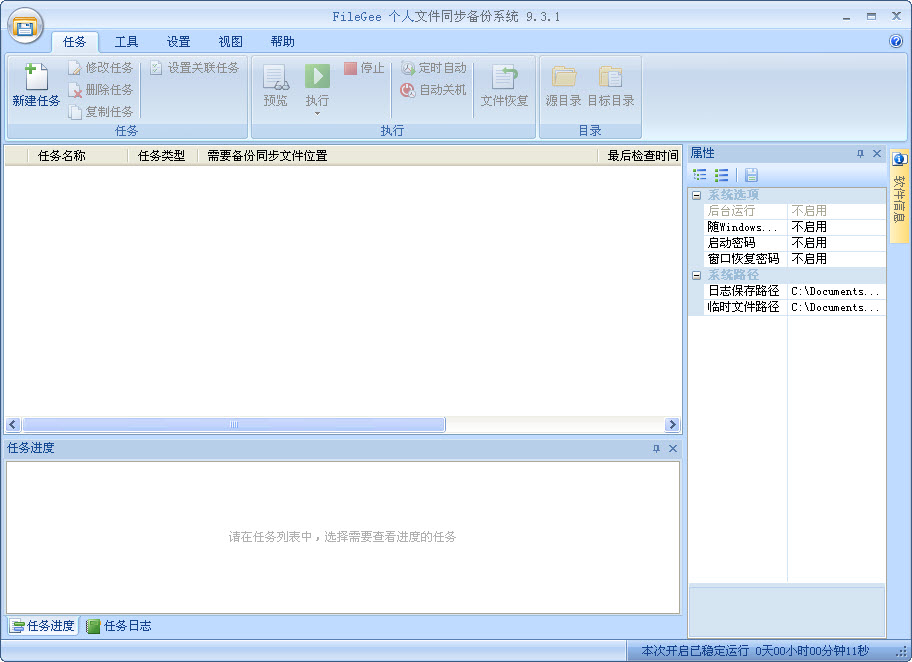Create a new task with 新建任务
Image resolution: width=912 pixels, height=662 pixels.
pyautogui.click(x=36, y=85)
